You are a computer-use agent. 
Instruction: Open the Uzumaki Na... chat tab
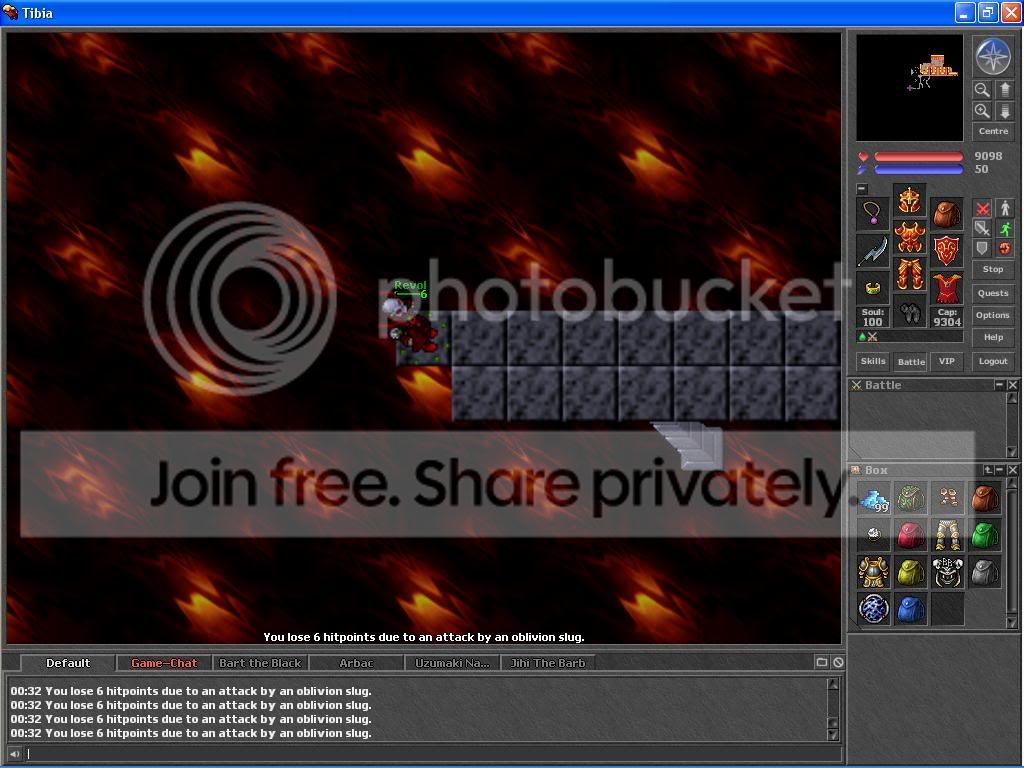point(452,663)
